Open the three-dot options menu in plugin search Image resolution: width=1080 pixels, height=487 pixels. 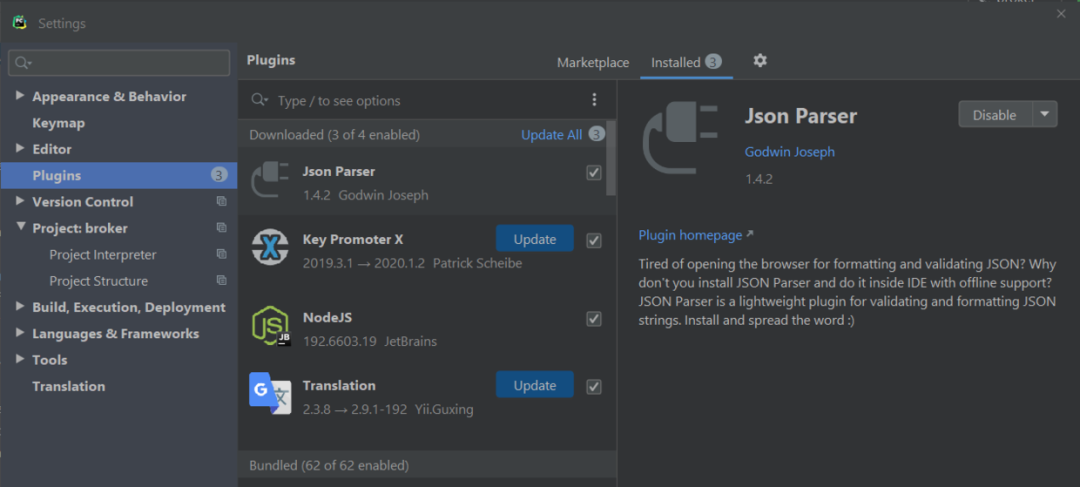(x=594, y=100)
